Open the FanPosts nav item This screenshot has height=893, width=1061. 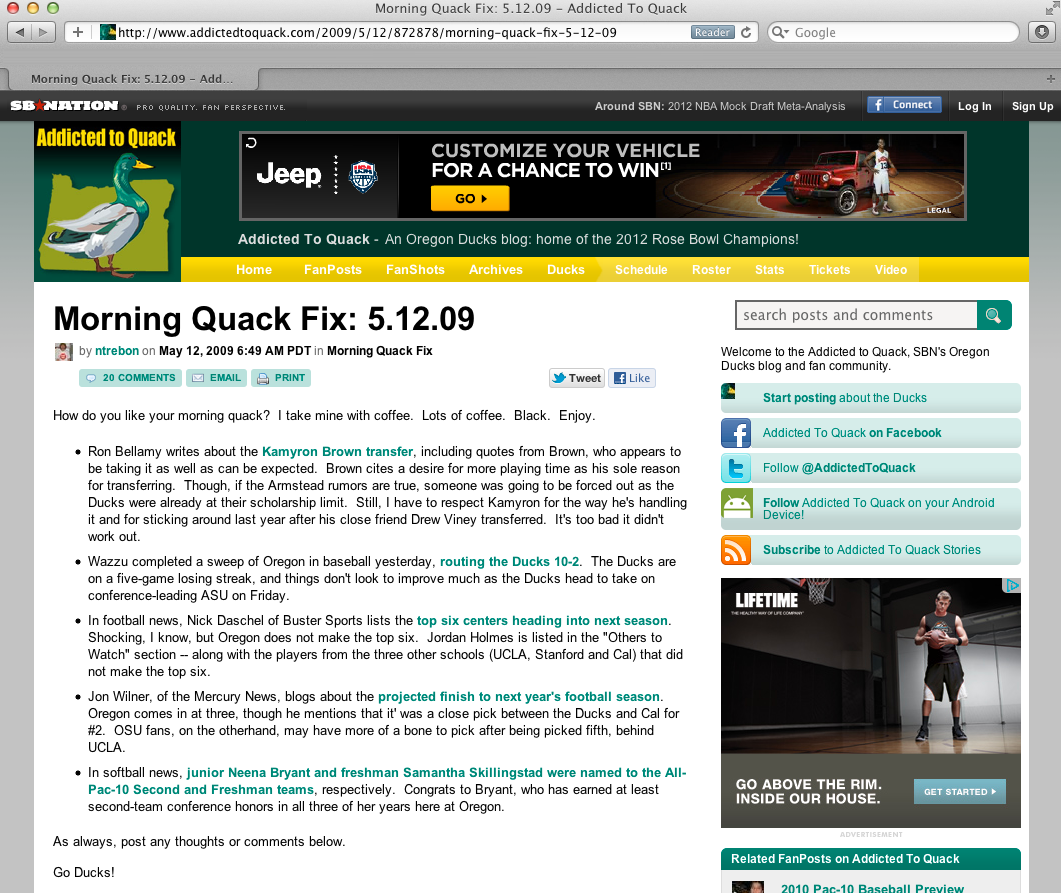coord(332,269)
